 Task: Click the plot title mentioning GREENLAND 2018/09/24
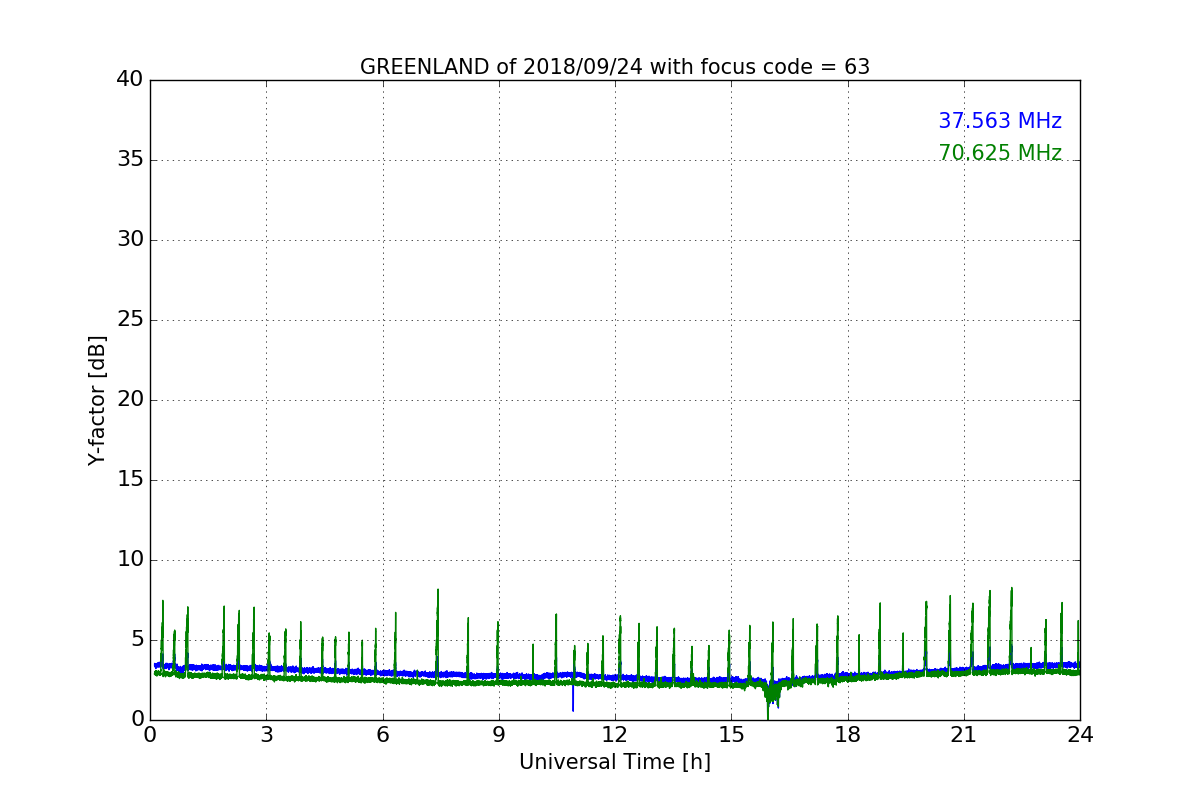615,67
